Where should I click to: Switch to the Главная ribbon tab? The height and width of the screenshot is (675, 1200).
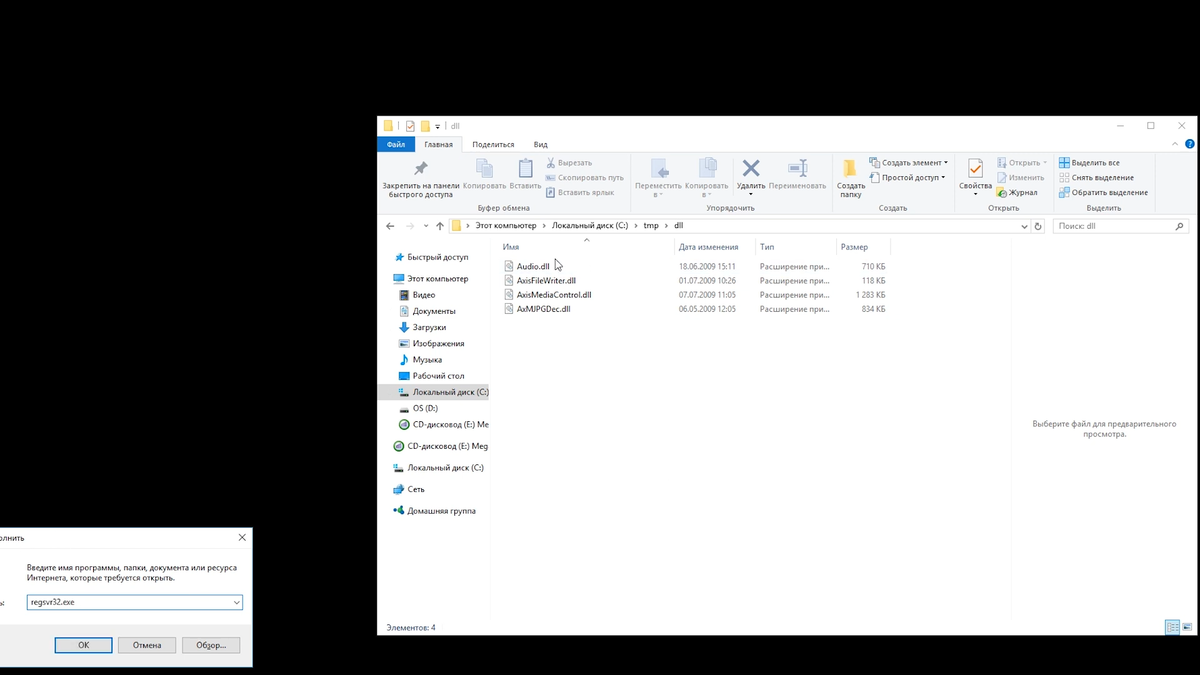coord(438,145)
